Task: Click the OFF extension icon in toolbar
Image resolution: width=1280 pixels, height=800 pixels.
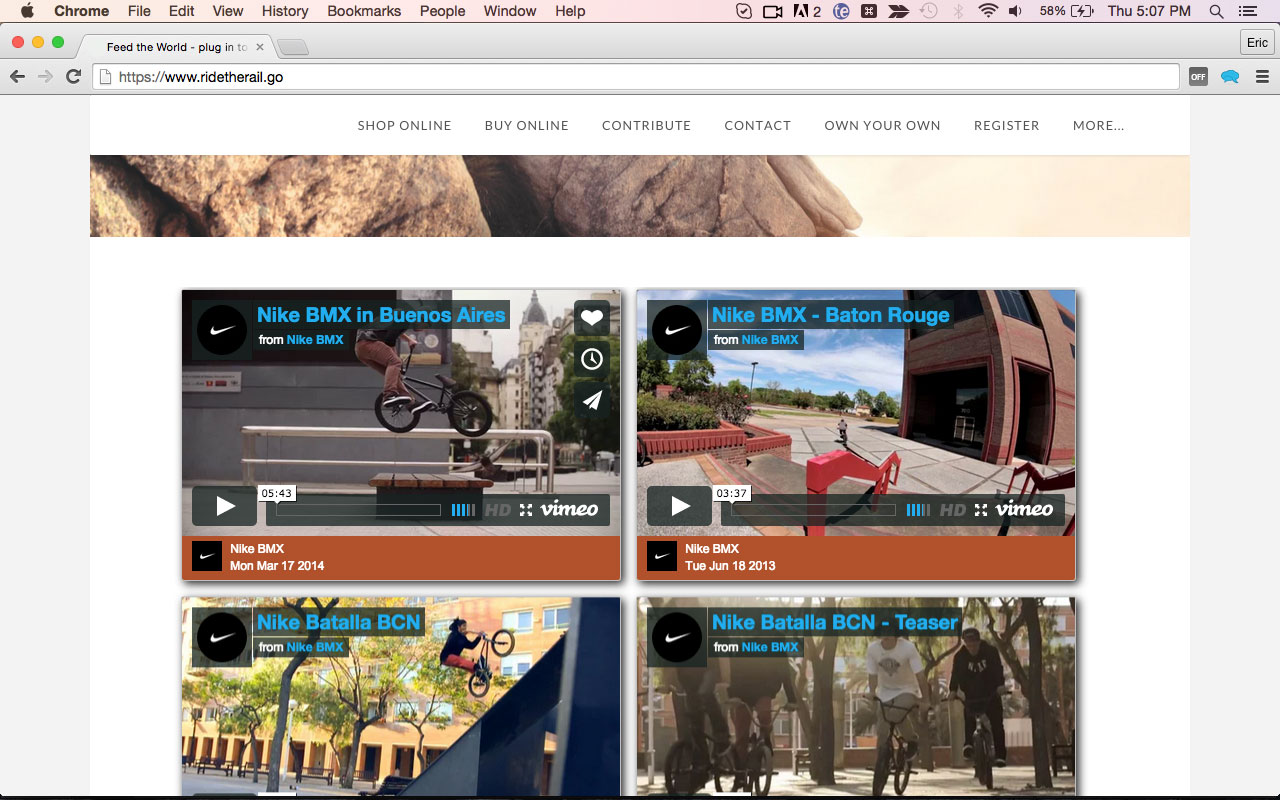Action: [1198, 77]
